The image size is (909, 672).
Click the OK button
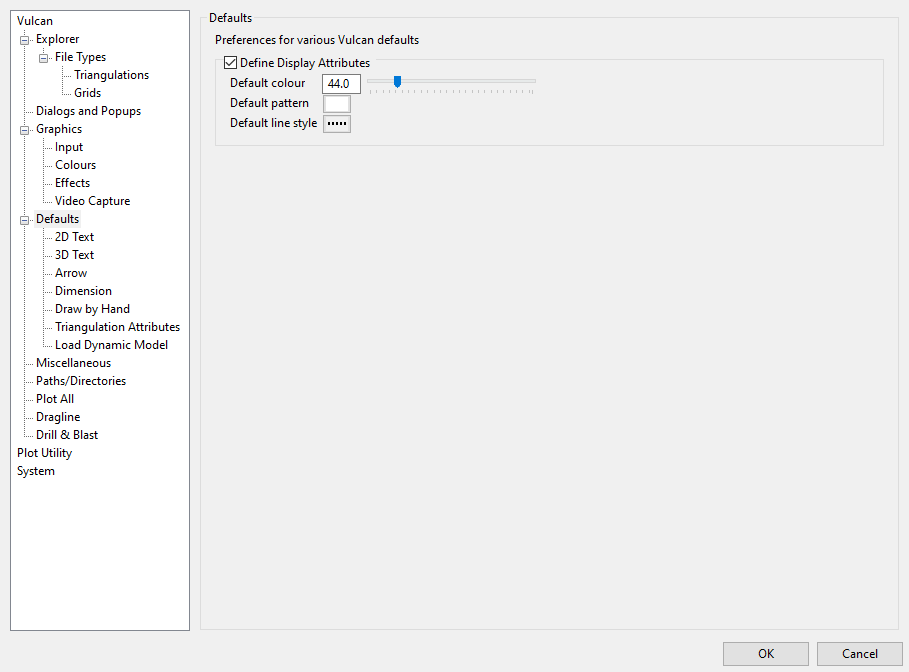pyautogui.click(x=765, y=653)
